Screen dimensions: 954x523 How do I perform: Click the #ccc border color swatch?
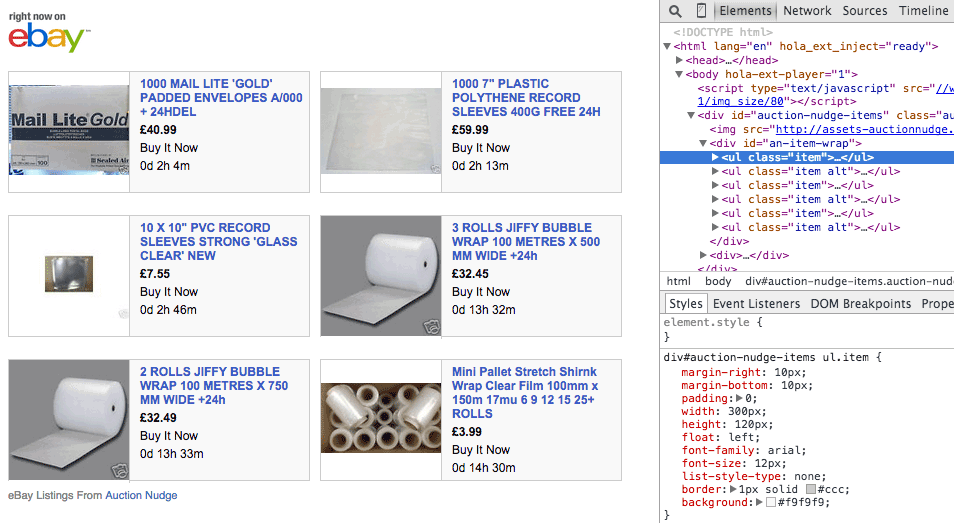(x=810, y=490)
